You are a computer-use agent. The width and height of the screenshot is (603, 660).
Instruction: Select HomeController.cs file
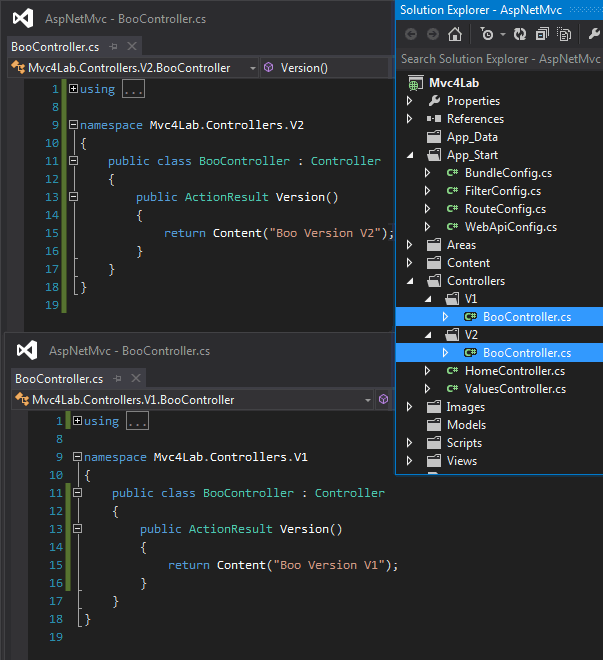(515, 371)
